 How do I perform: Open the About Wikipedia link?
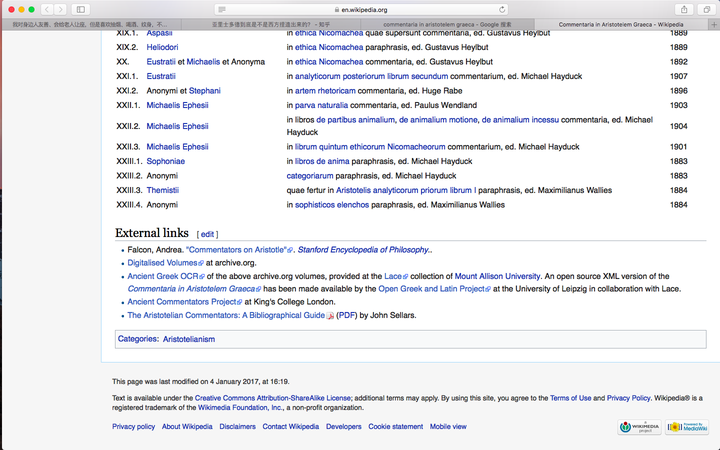[x=187, y=427]
